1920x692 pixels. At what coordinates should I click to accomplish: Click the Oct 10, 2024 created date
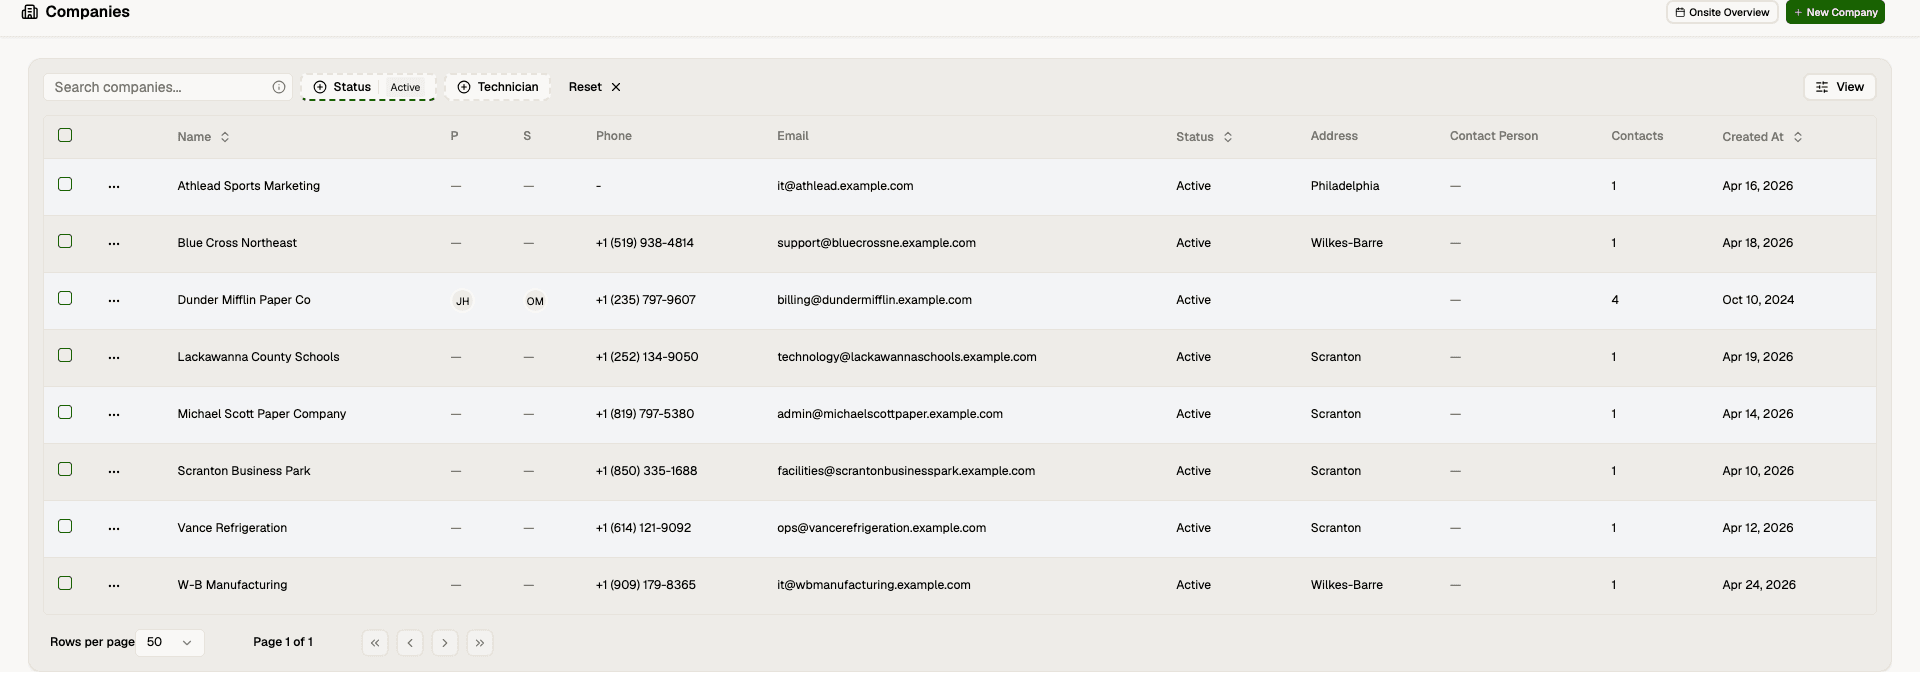tap(1758, 300)
